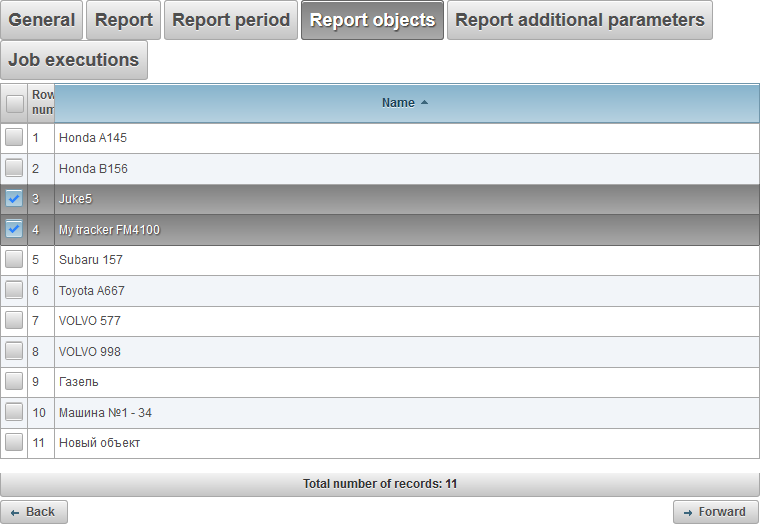
Task: Click the Forward button
Action: coord(715,512)
